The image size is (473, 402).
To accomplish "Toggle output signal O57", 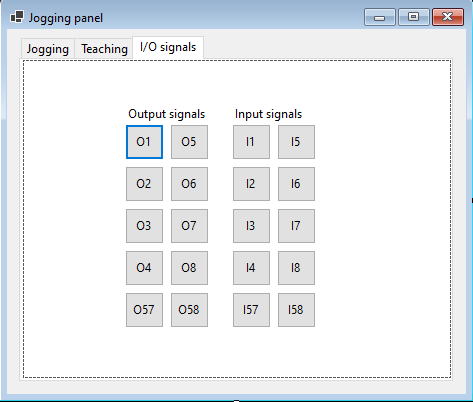I will 144,310.
